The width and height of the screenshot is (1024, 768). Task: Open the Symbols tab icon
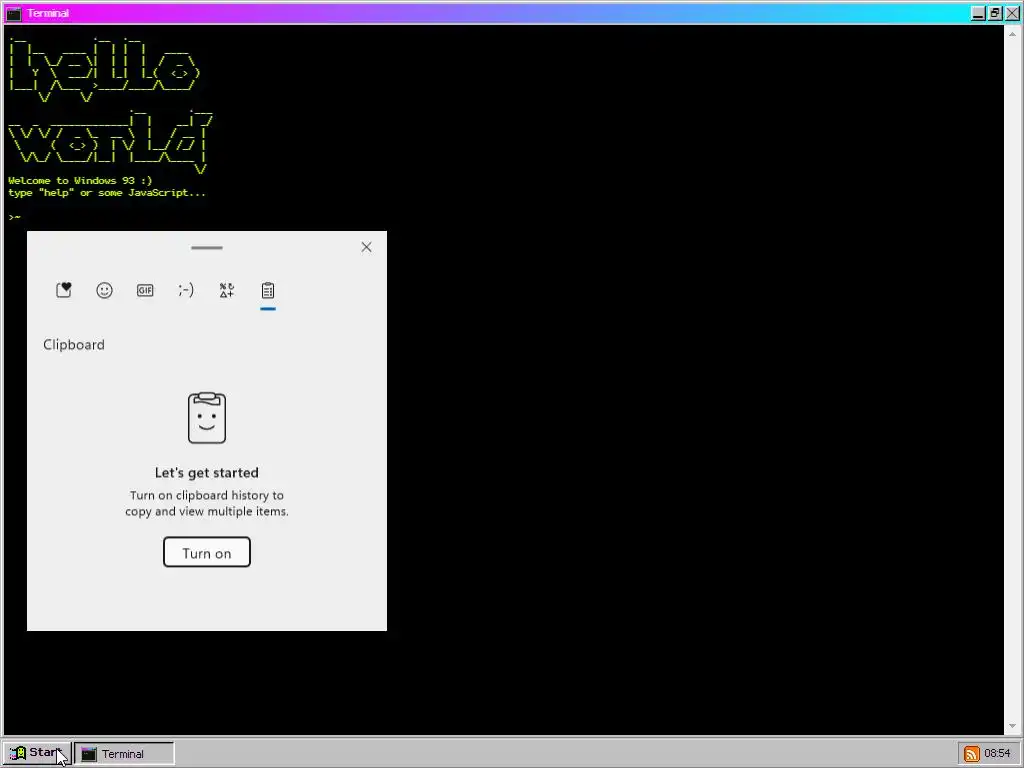227,290
